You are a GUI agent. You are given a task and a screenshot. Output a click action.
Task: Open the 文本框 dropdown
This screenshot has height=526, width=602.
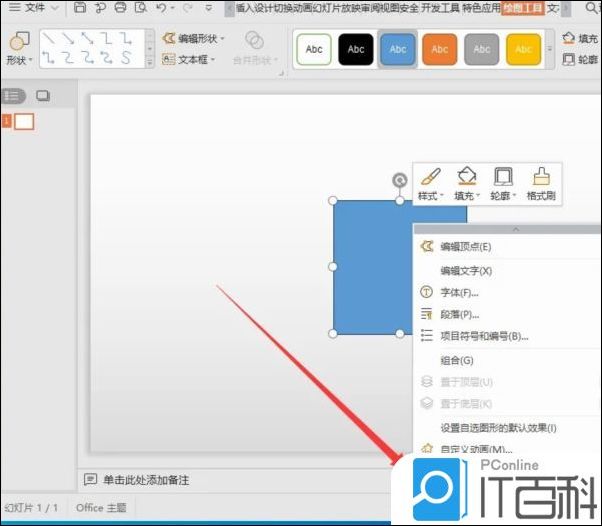189,59
